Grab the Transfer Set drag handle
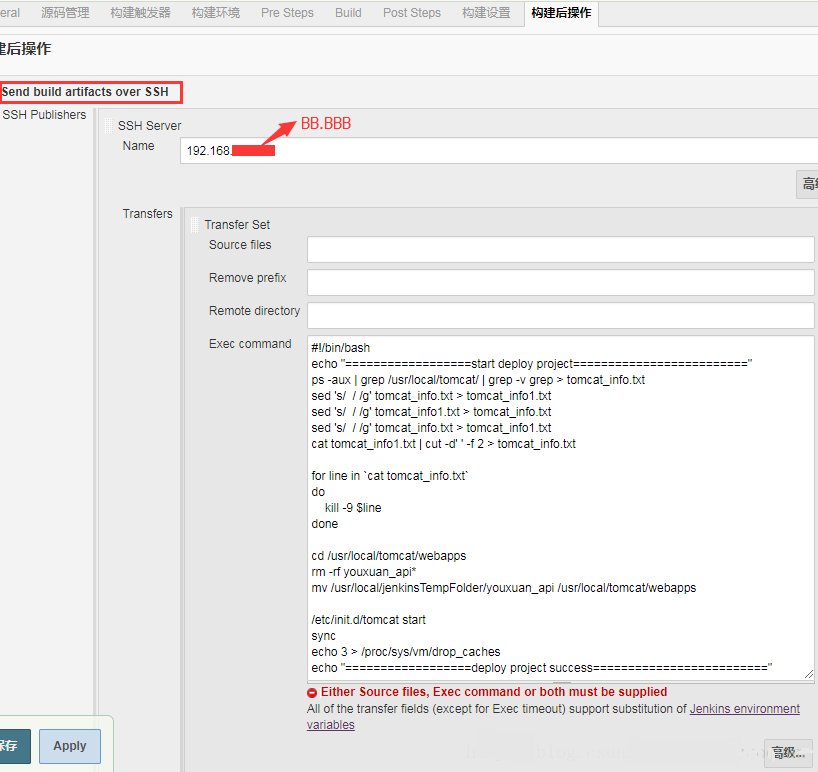This screenshot has width=818, height=772. 195,225
